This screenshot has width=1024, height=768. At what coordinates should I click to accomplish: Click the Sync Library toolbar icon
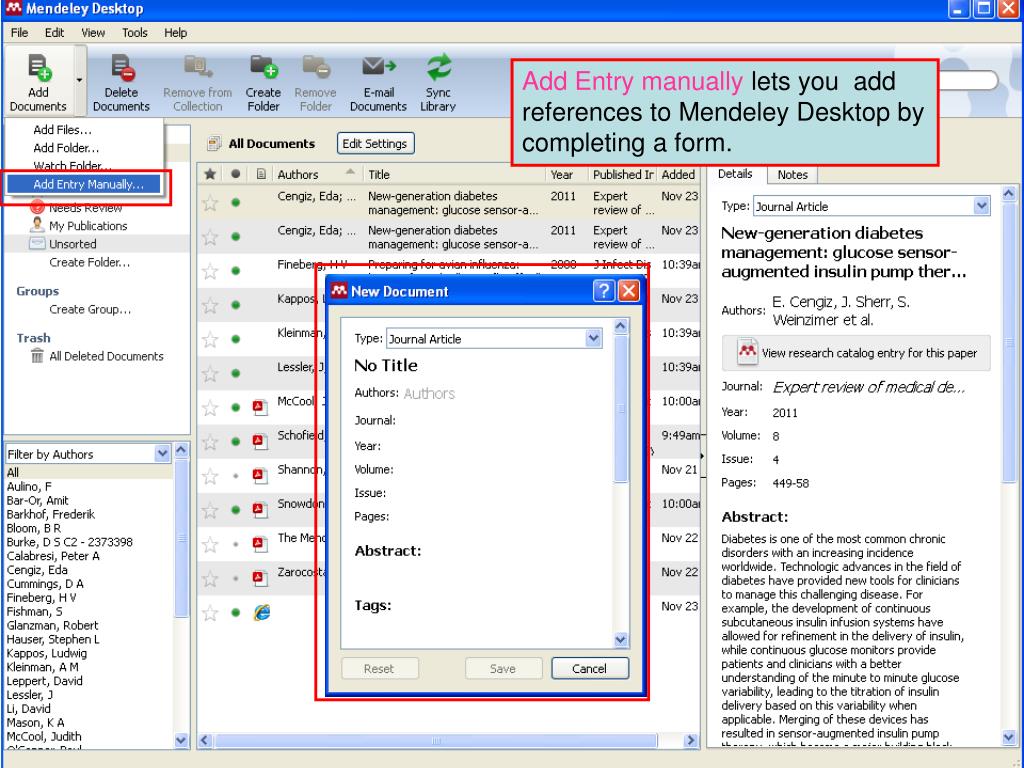click(x=438, y=82)
